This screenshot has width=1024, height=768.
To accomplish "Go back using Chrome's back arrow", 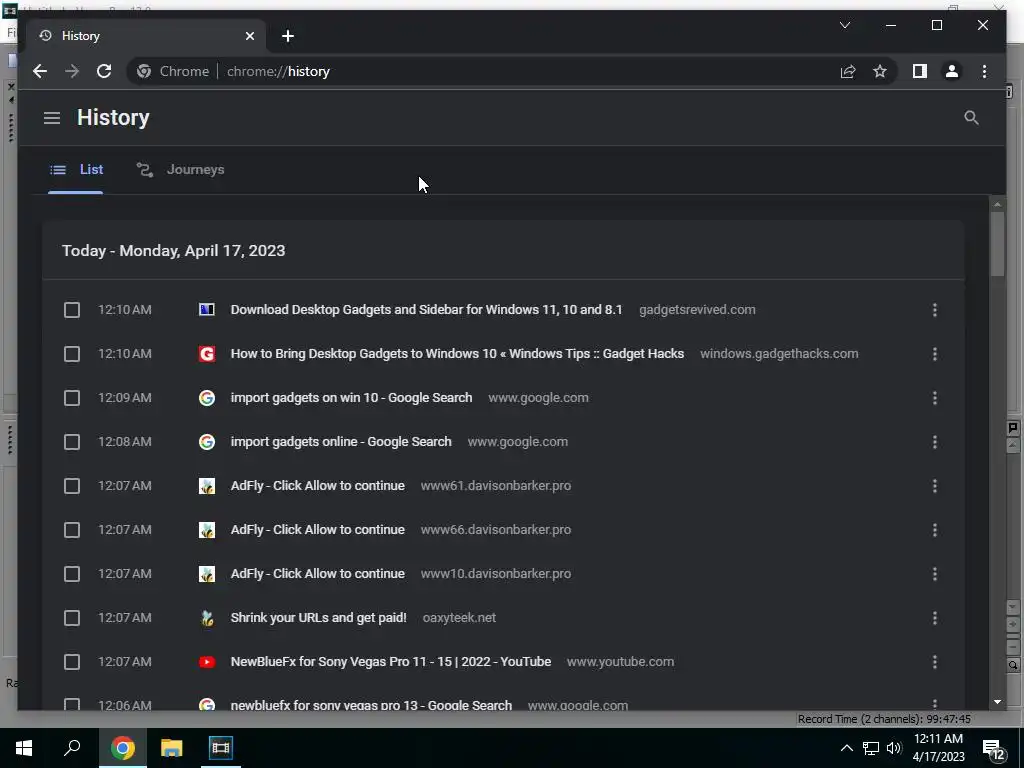I will [x=40, y=71].
